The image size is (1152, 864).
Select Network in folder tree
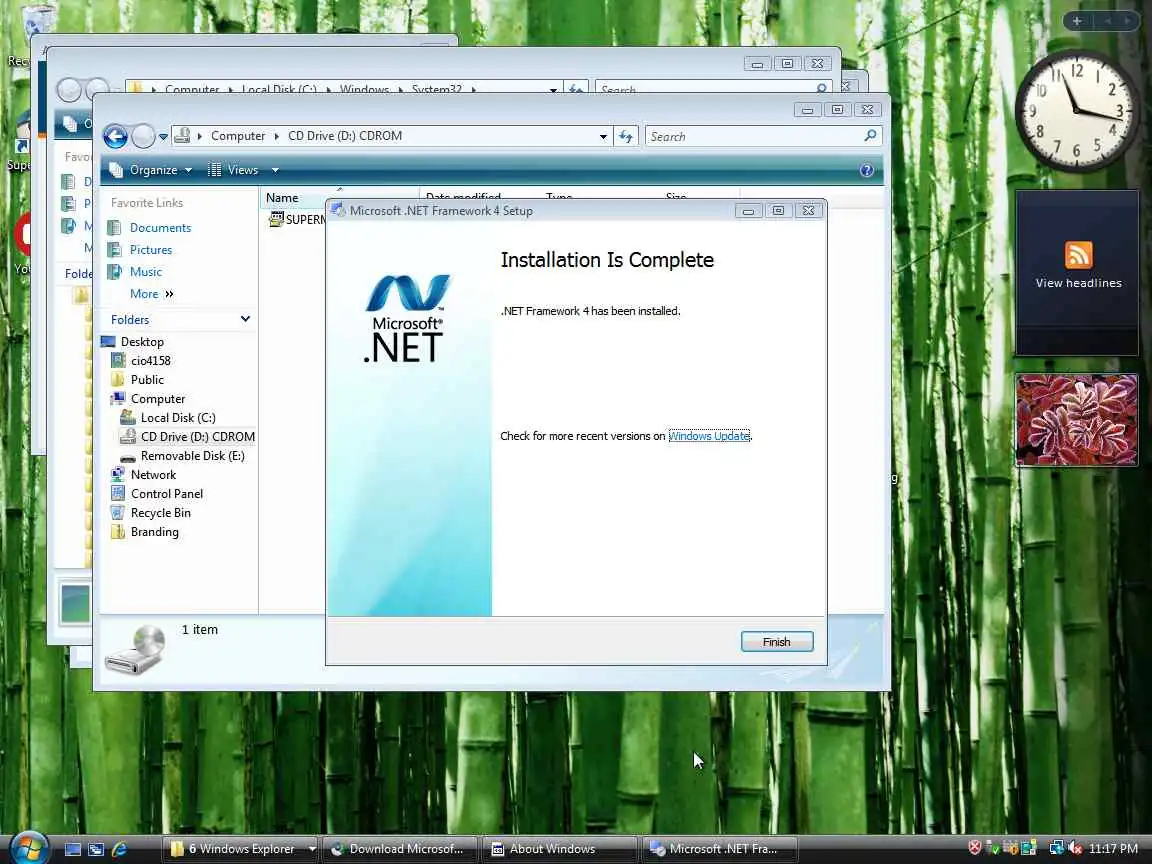click(153, 475)
